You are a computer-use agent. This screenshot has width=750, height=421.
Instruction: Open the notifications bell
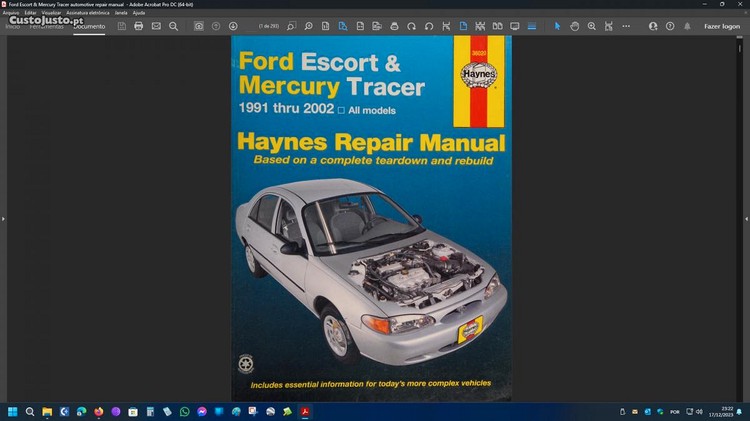[687, 26]
